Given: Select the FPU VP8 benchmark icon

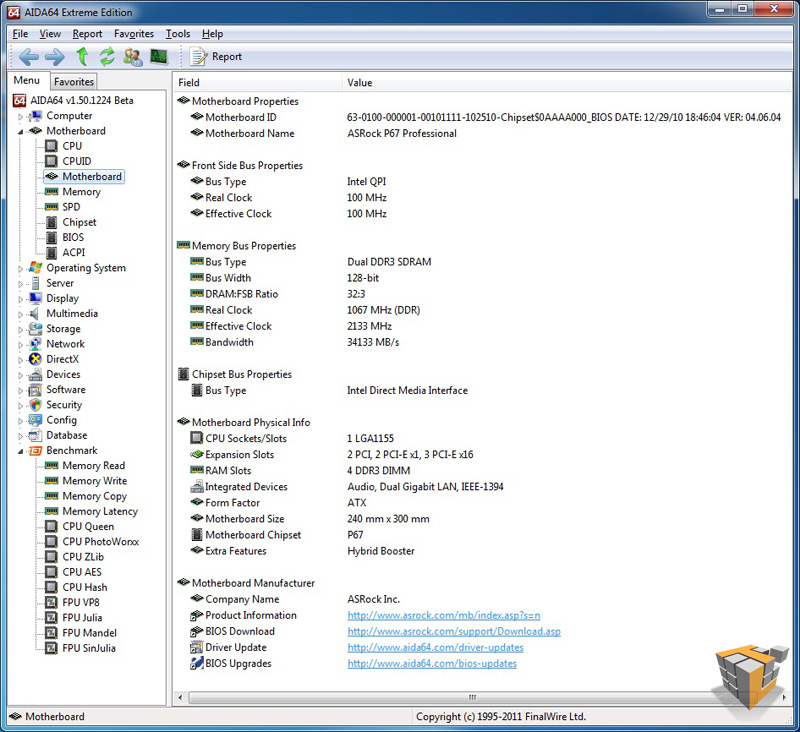Looking at the screenshot, I should pyautogui.click(x=51, y=602).
